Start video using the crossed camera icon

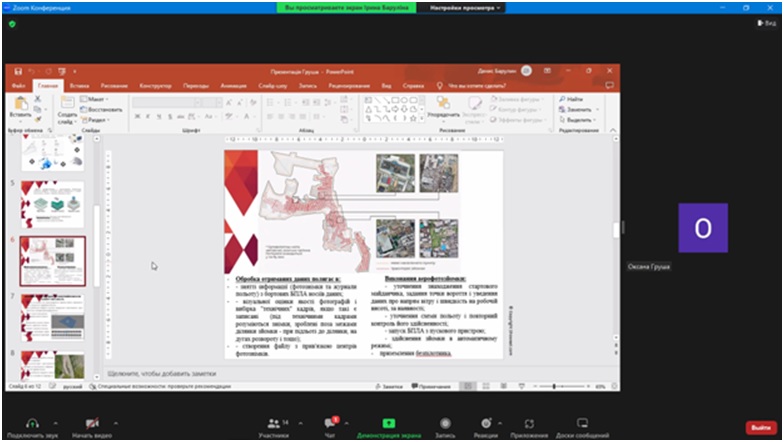[x=92, y=424]
